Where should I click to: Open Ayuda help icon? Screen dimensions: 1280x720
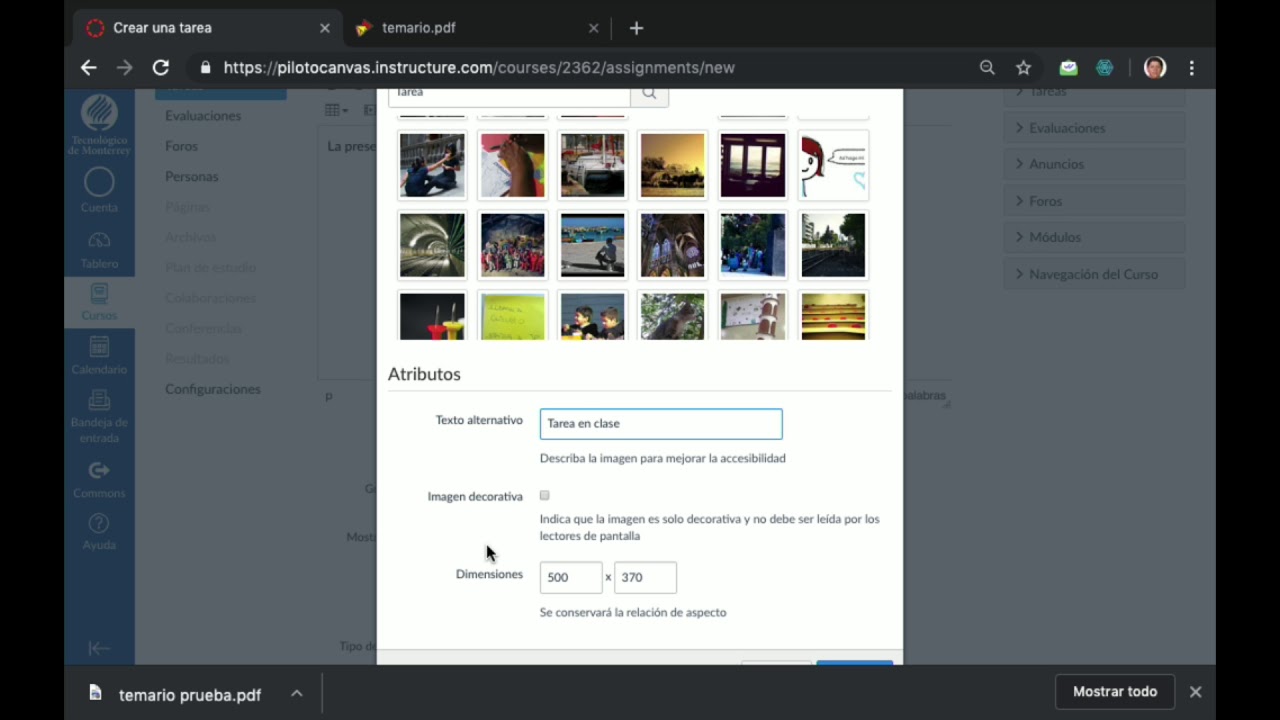point(99,531)
